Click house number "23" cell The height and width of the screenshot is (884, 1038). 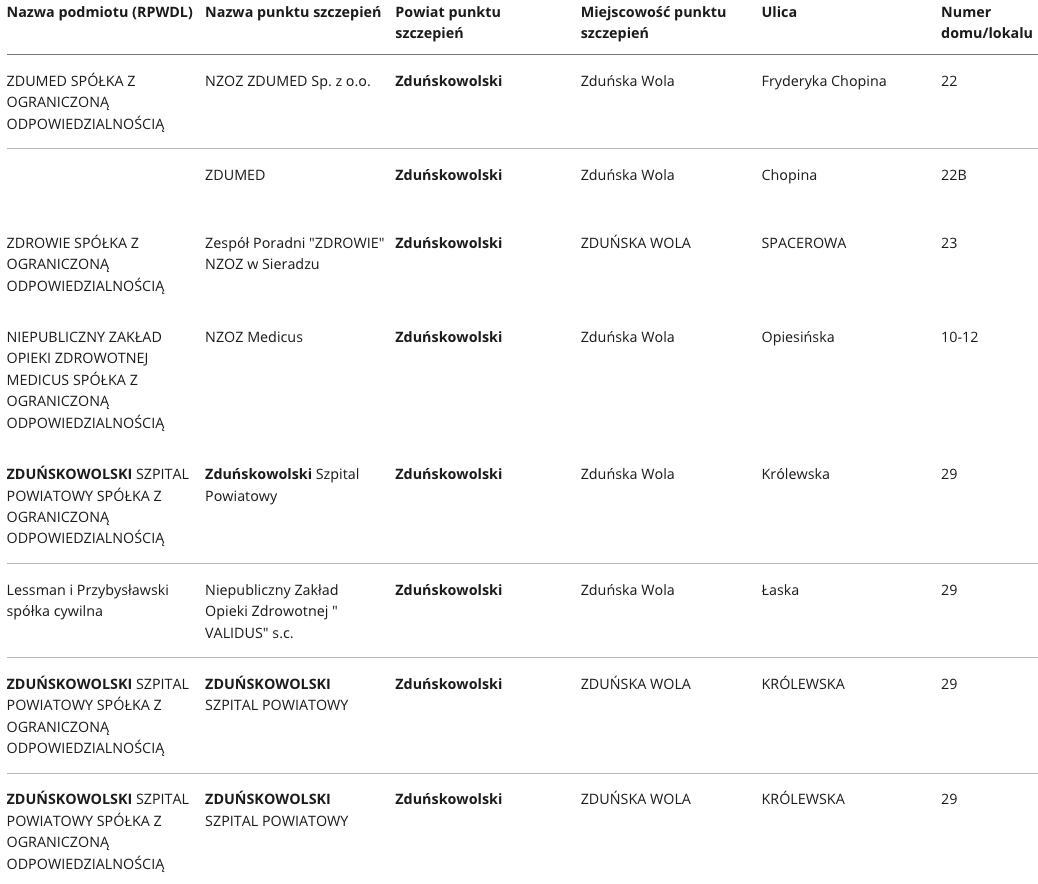(x=949, y=243)
